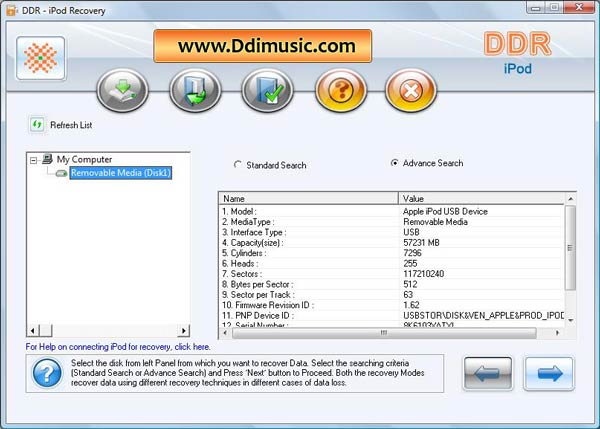Click the table's horizontal scrollbar right arrow

(x=558, y=333)
